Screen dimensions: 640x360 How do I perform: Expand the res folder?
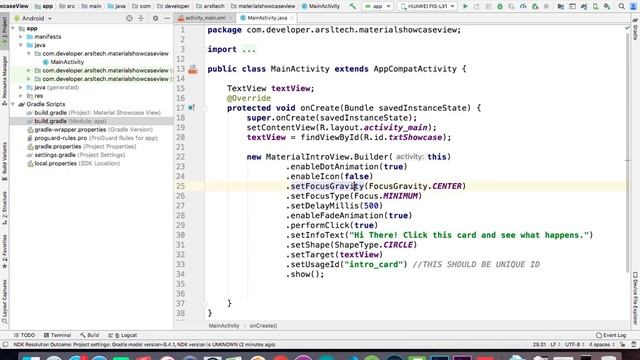click(x=21, y=96)
